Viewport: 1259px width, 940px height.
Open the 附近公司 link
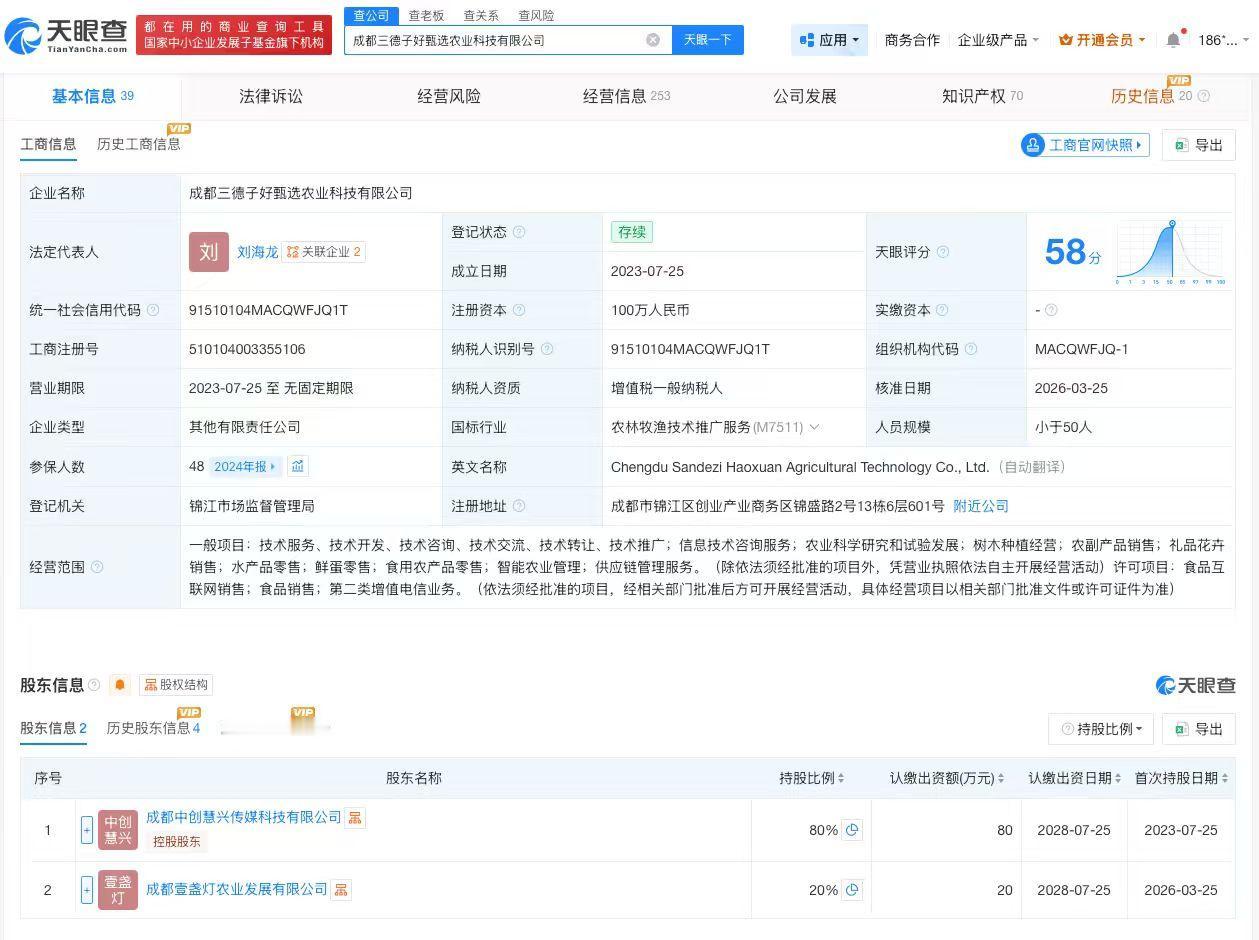point(981,506)
